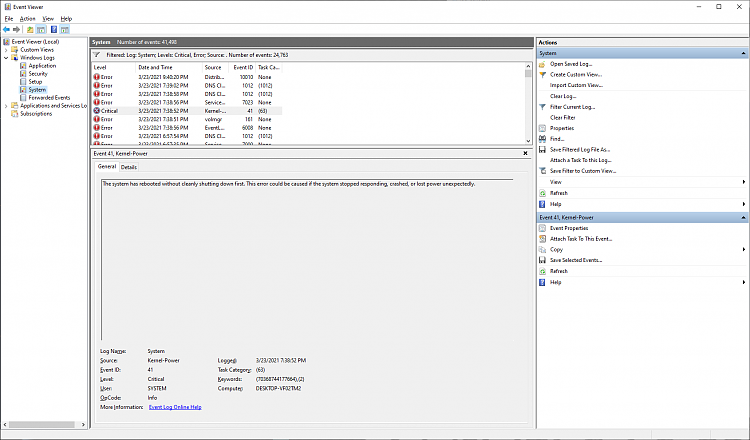Screen dimensions: 750x440
Task: Click the Clear Log action
Action: coord(563,96)
